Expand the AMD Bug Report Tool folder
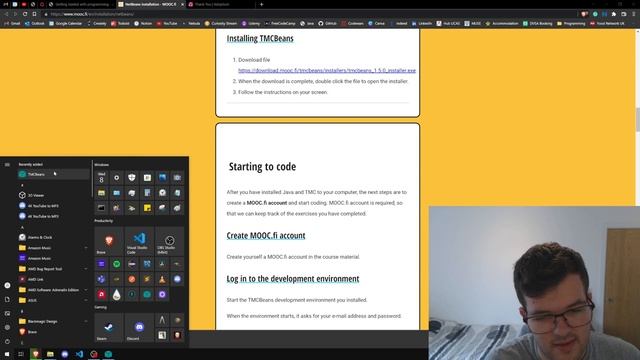 pyautogui.click(x=53, y=269)
